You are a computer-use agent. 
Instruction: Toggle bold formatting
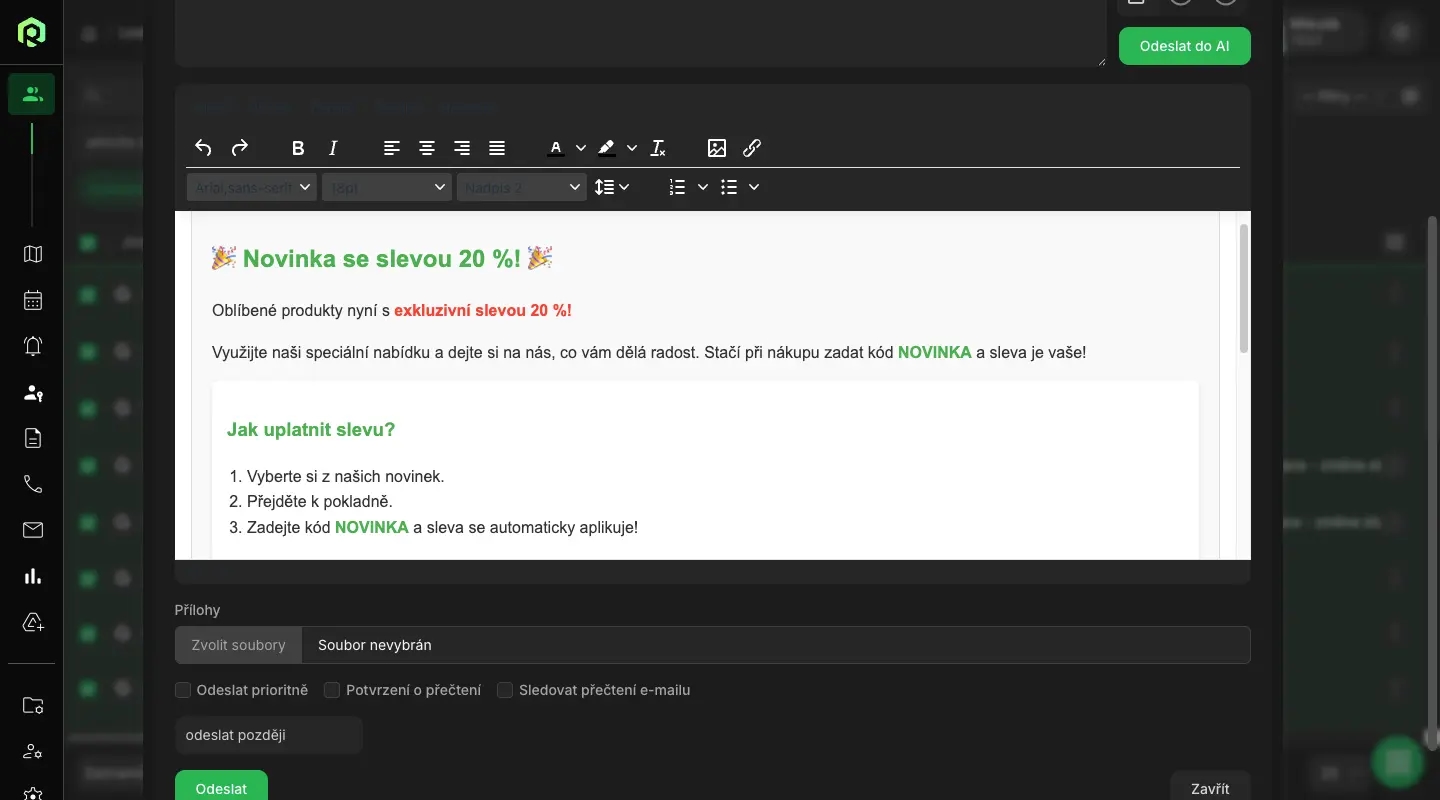tap(298, 148)
